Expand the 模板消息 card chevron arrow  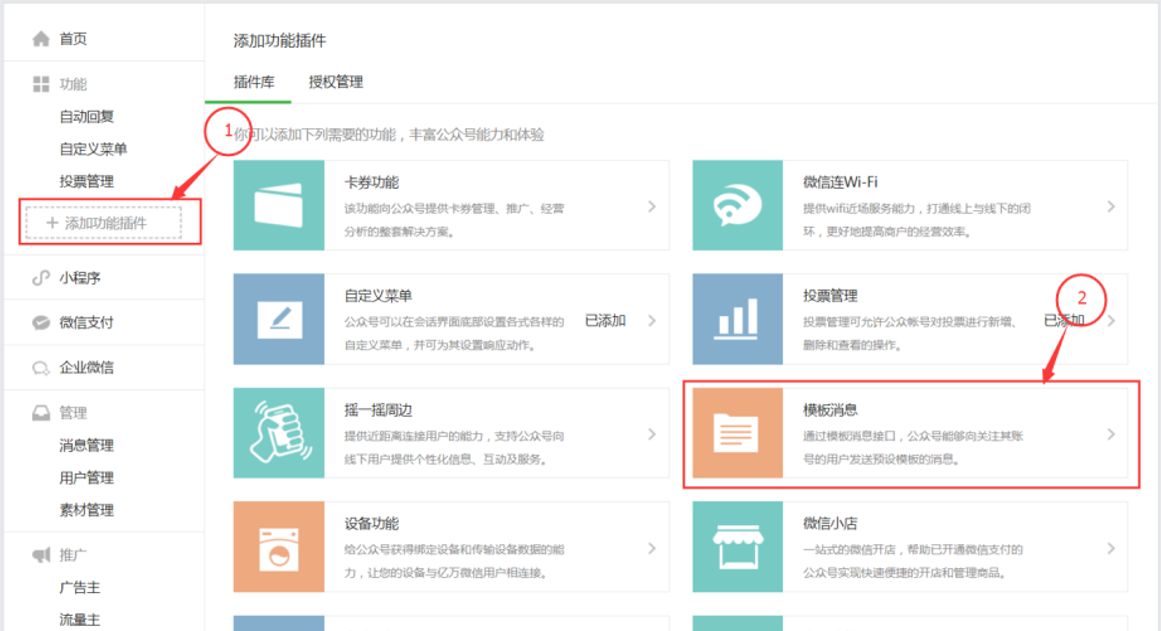tap(1111, 434)
